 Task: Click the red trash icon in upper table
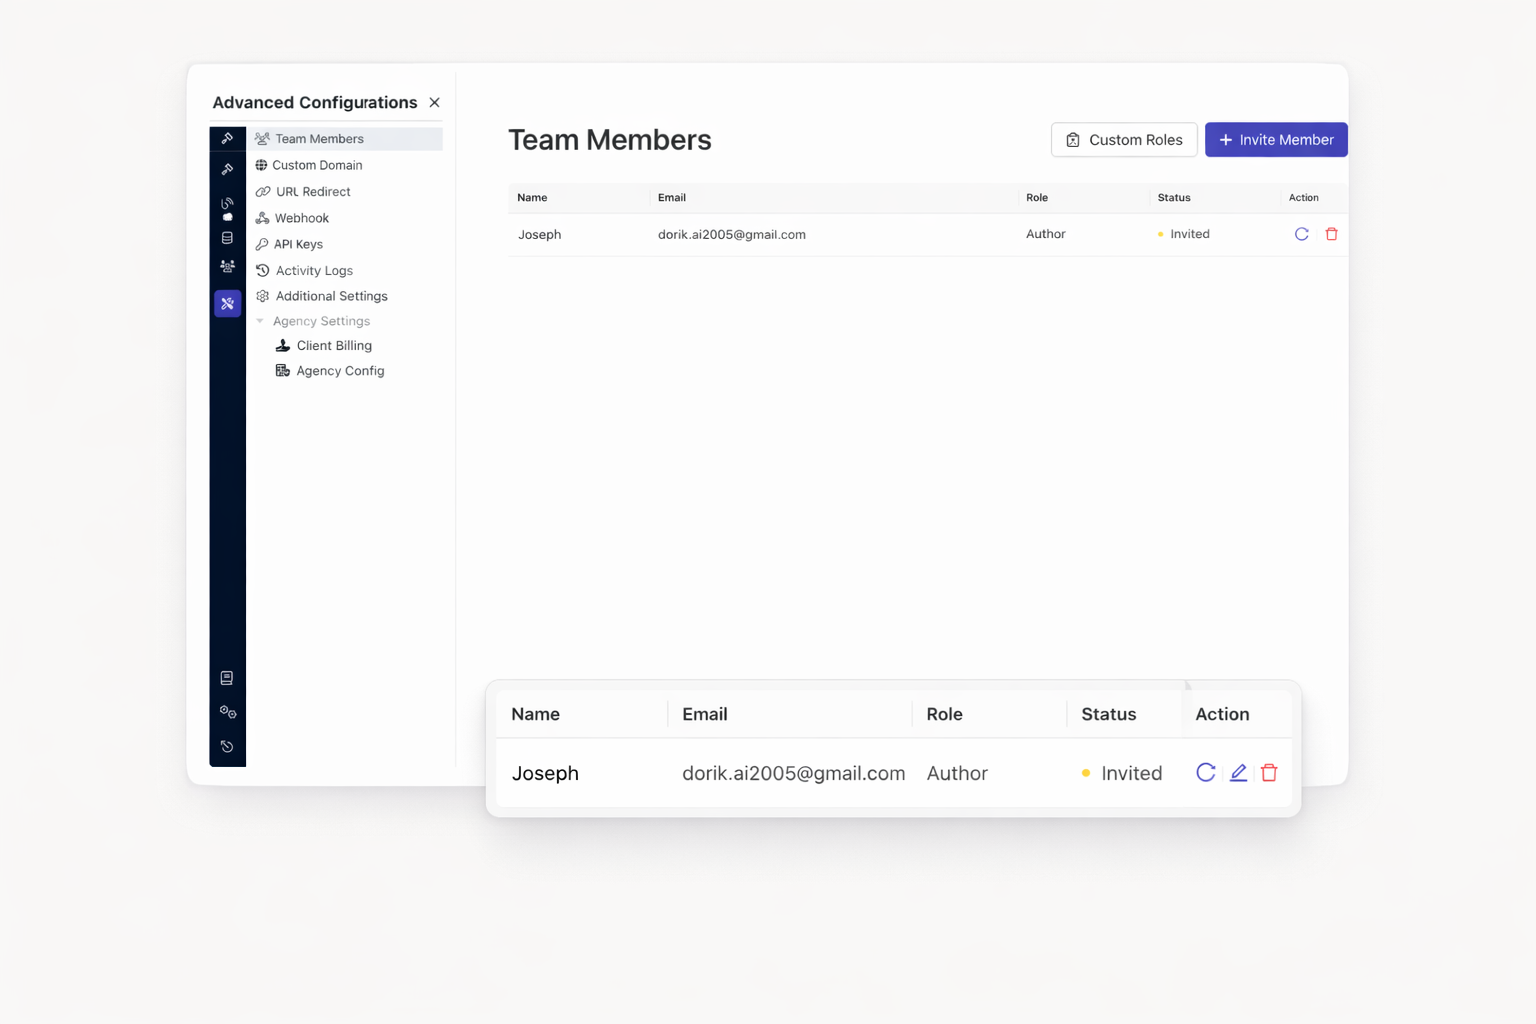1331,234
